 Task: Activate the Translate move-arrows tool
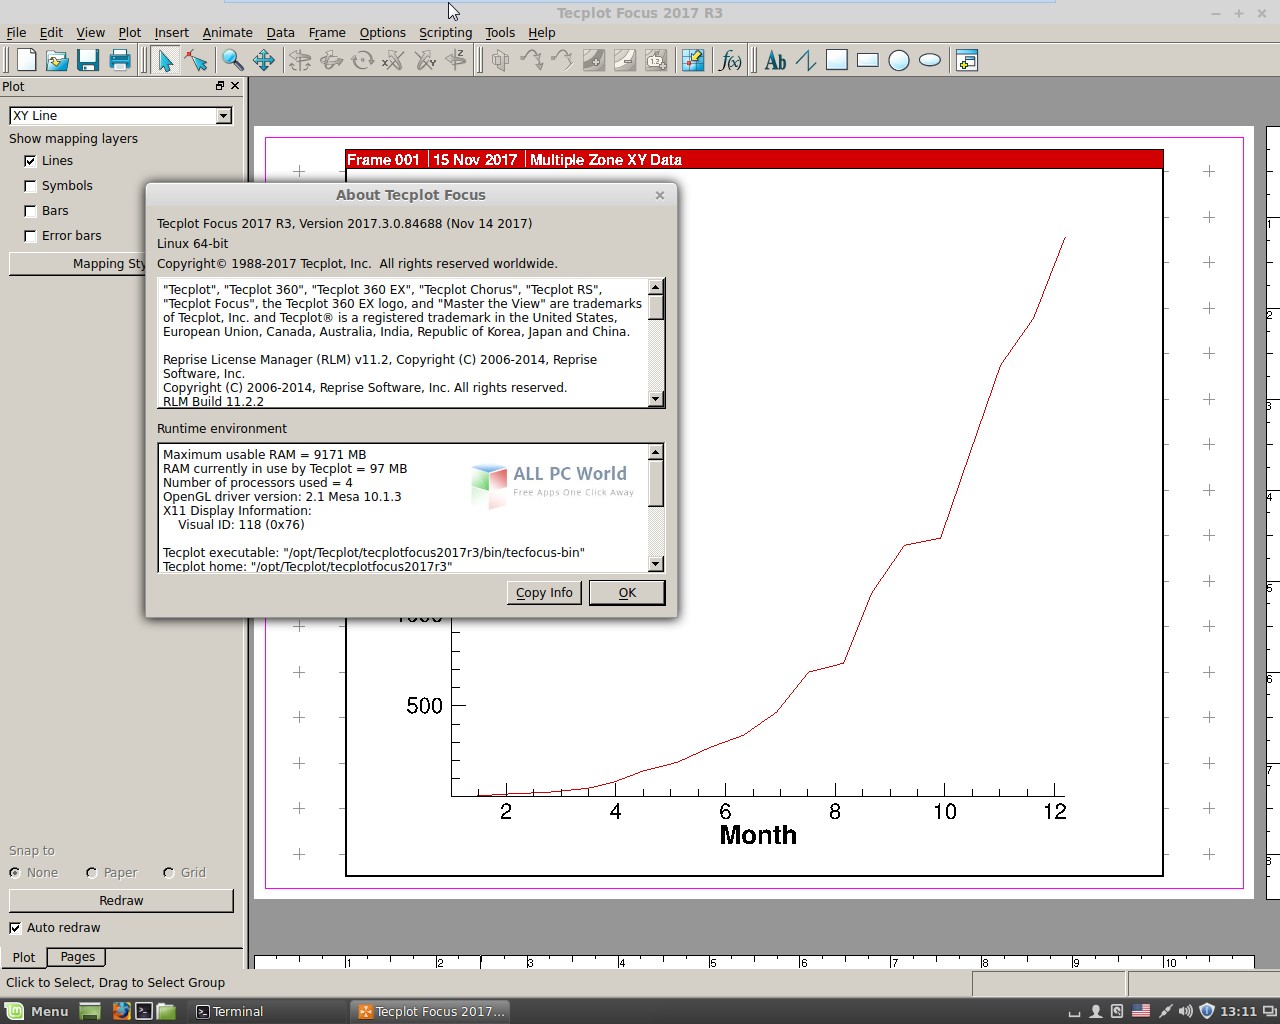[264, 60]
